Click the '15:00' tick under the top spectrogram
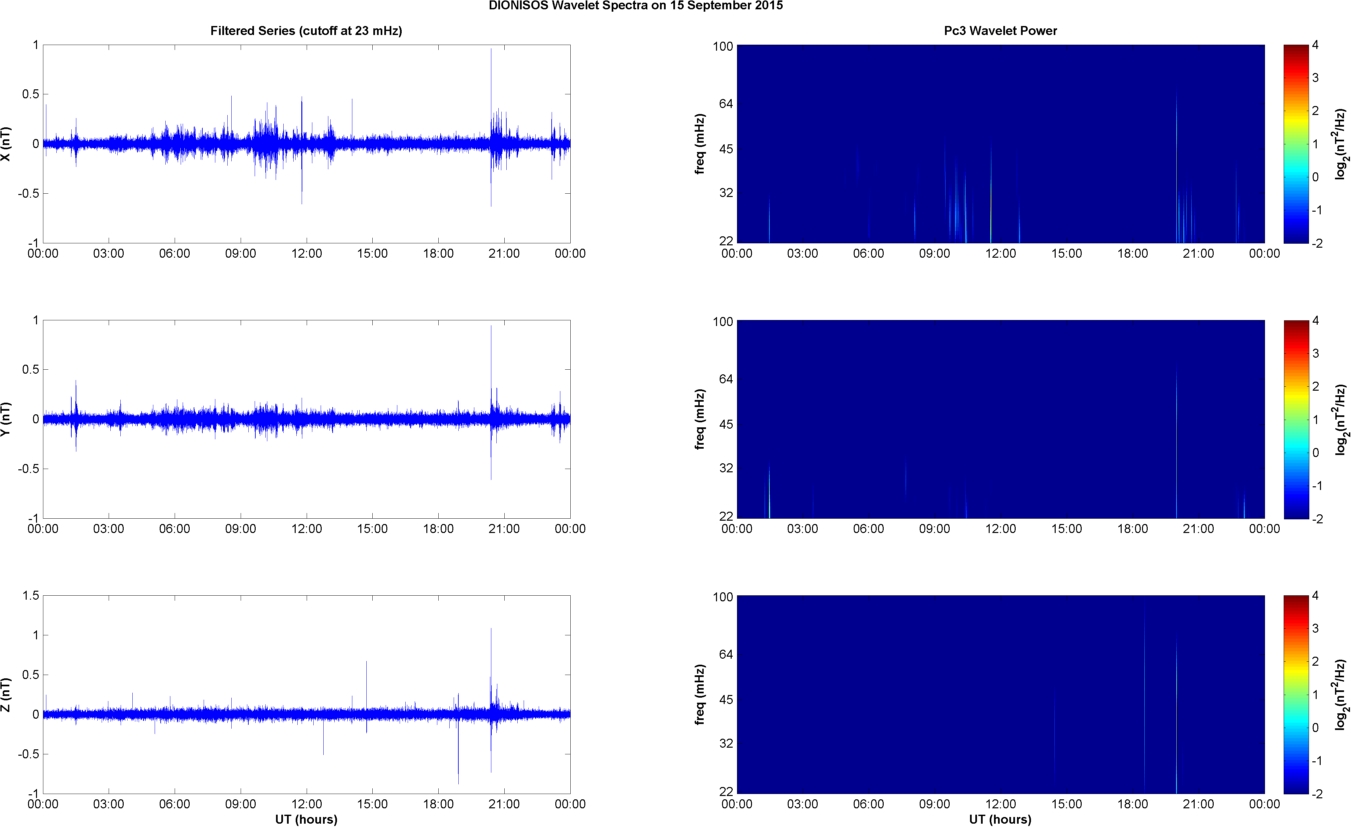Screen dimensions: 1351x827 point(1067,254)
